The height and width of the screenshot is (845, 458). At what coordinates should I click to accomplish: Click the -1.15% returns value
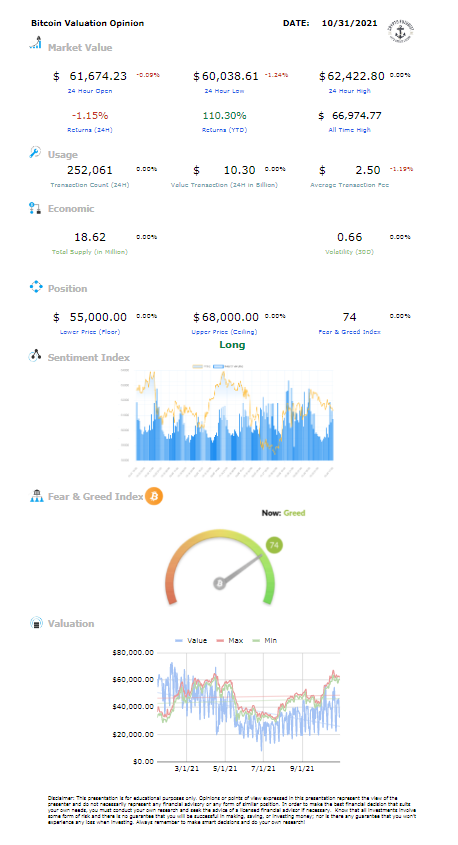[x=90, y=115]
